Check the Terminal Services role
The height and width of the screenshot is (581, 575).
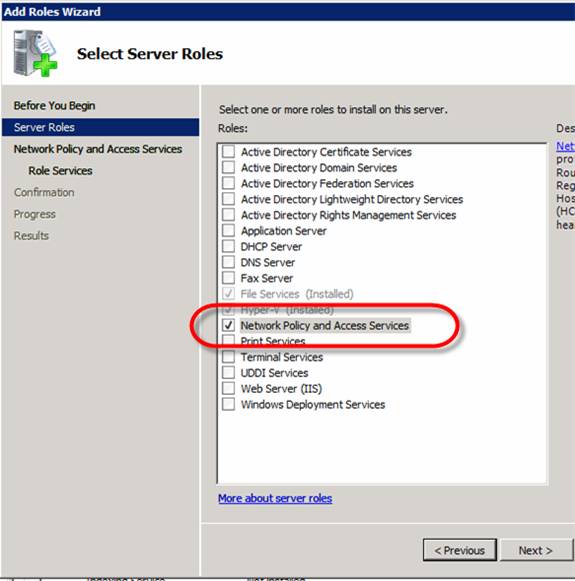coord(228,356)
